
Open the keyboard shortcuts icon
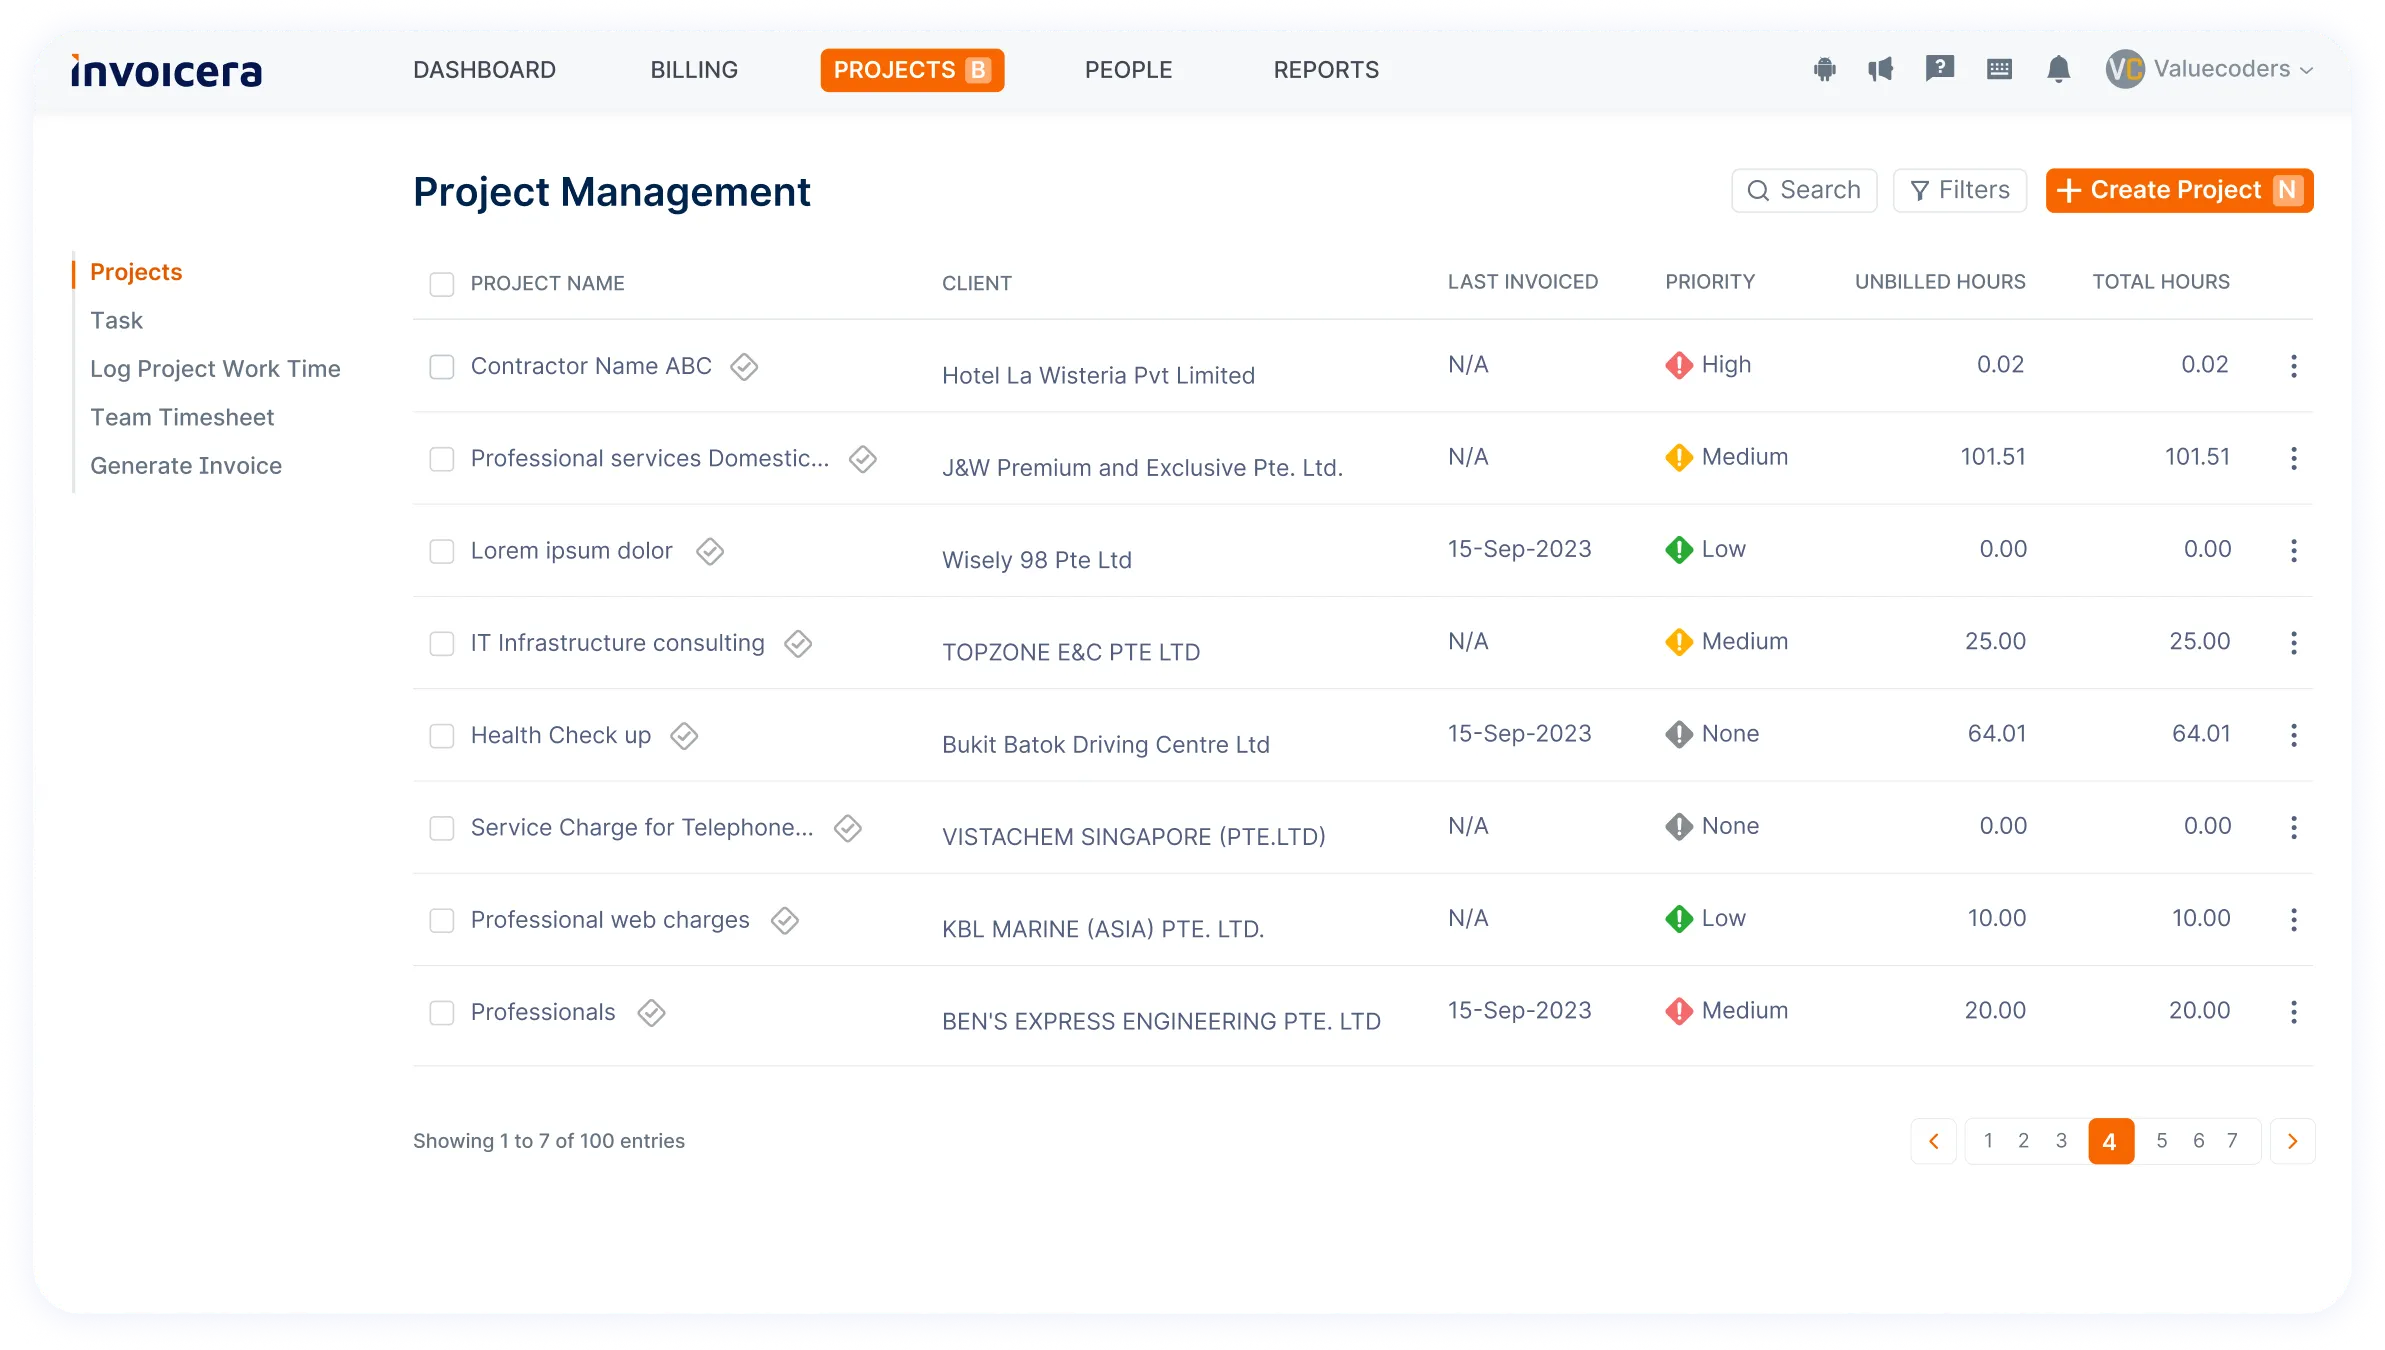[1999, 69]
